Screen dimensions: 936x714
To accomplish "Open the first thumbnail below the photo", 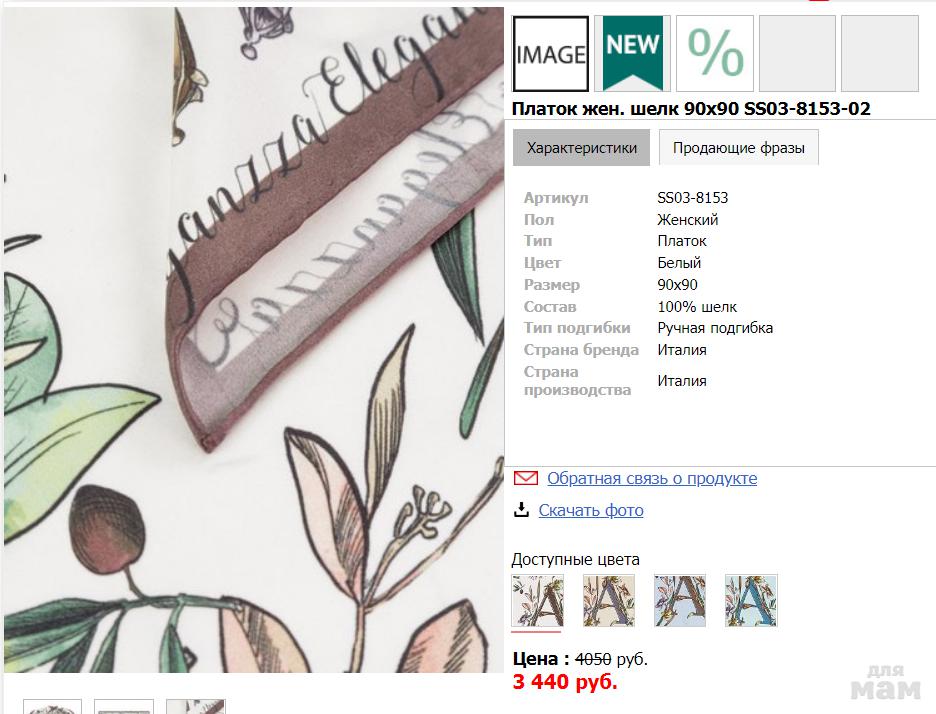I will tap(53, 706).
